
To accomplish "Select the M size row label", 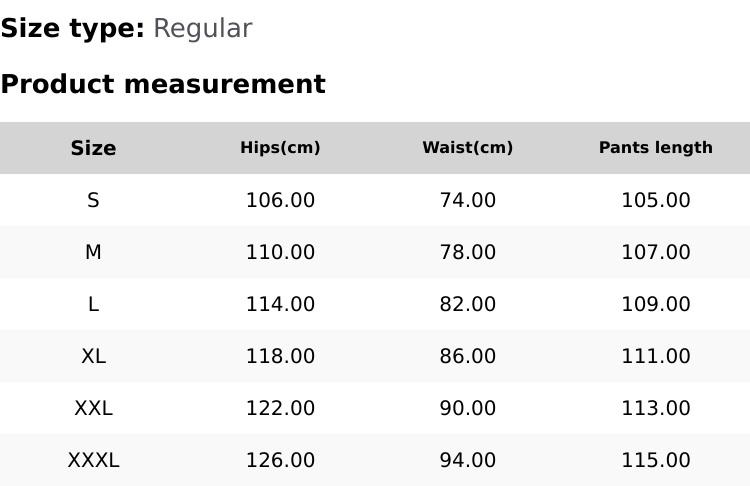I will coord(93,252).
